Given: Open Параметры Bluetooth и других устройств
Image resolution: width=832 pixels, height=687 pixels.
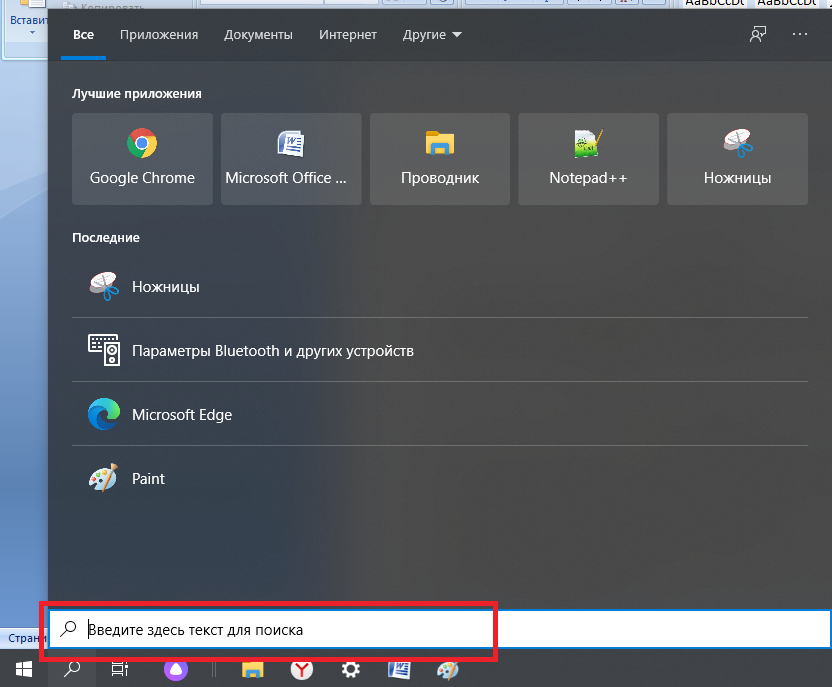Looking at the screenshot, I should pyautogui.click(x=440, y=350).
